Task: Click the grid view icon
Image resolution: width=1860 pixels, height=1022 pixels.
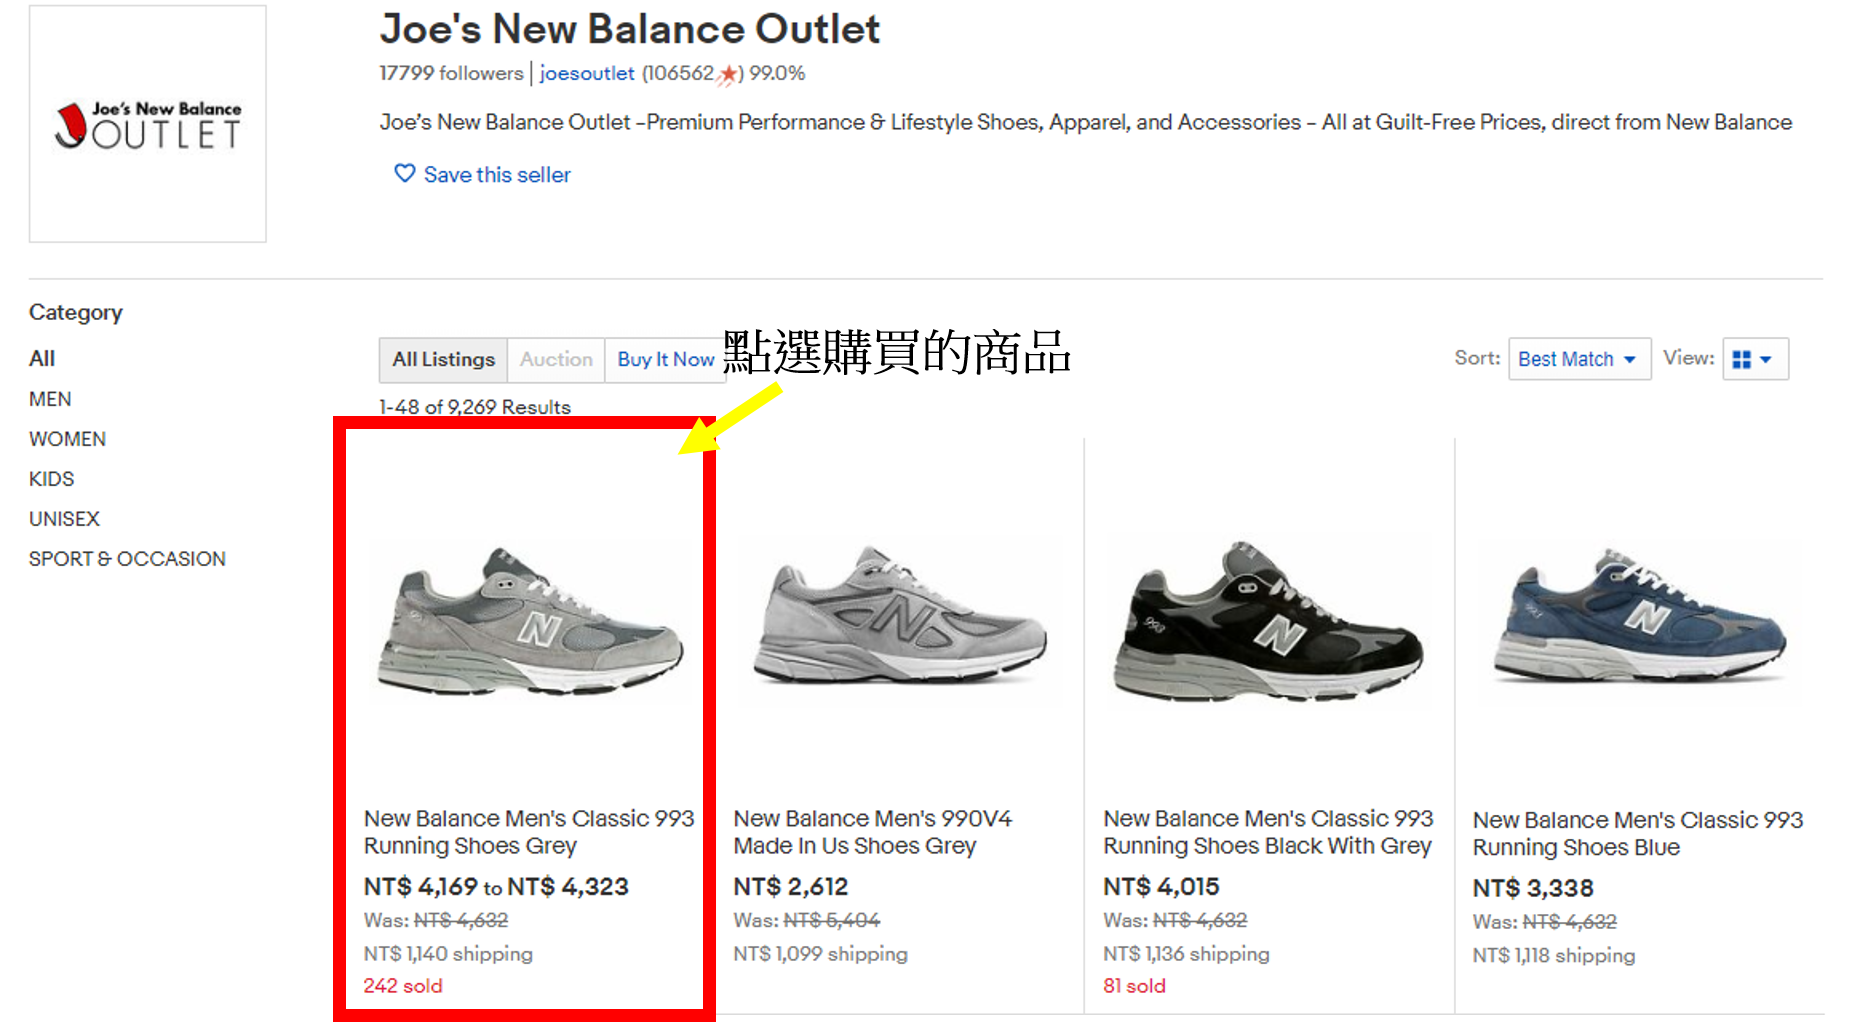Action: (x=1741, y=359)
